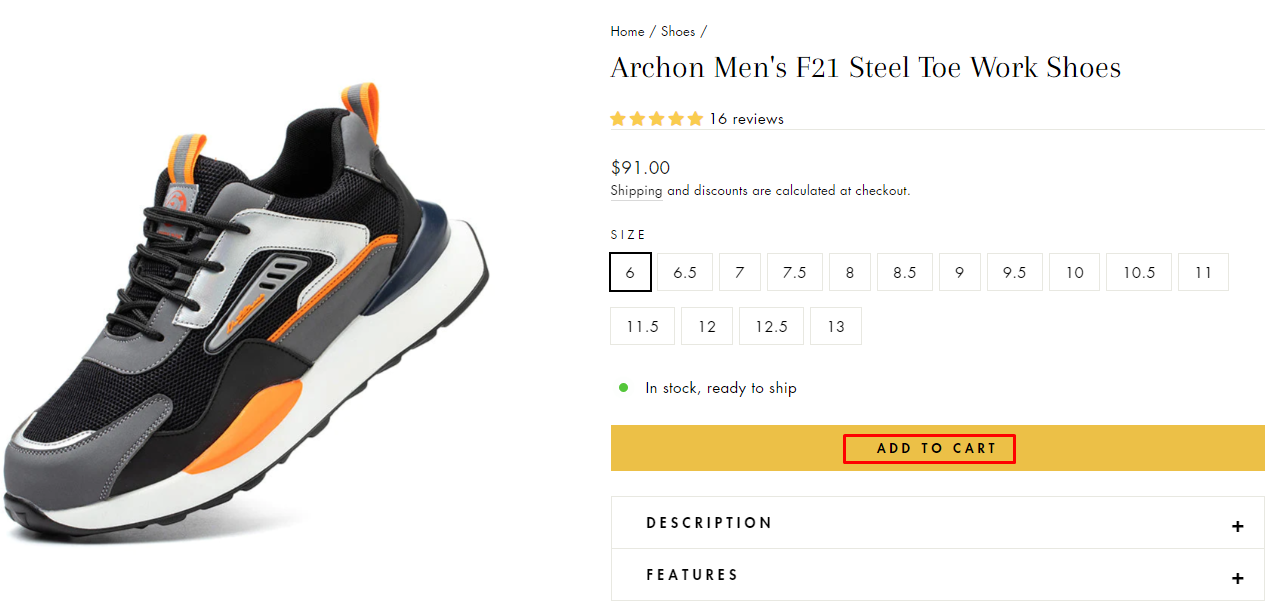Open the 16 reviews link
This screenshot has height=606, width=1271.
click(x=746, y=119)
